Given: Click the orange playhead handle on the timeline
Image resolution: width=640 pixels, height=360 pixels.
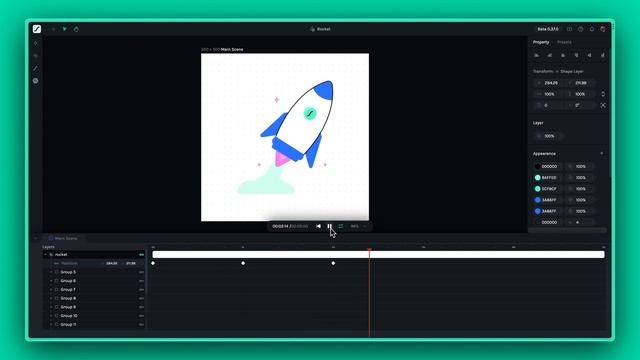Looking at the screenshot, I should pos(369,250).
